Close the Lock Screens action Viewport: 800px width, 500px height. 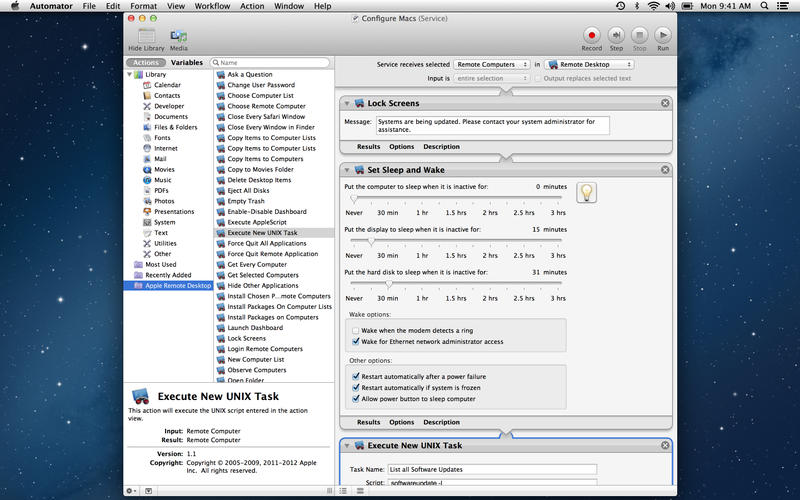665,103
